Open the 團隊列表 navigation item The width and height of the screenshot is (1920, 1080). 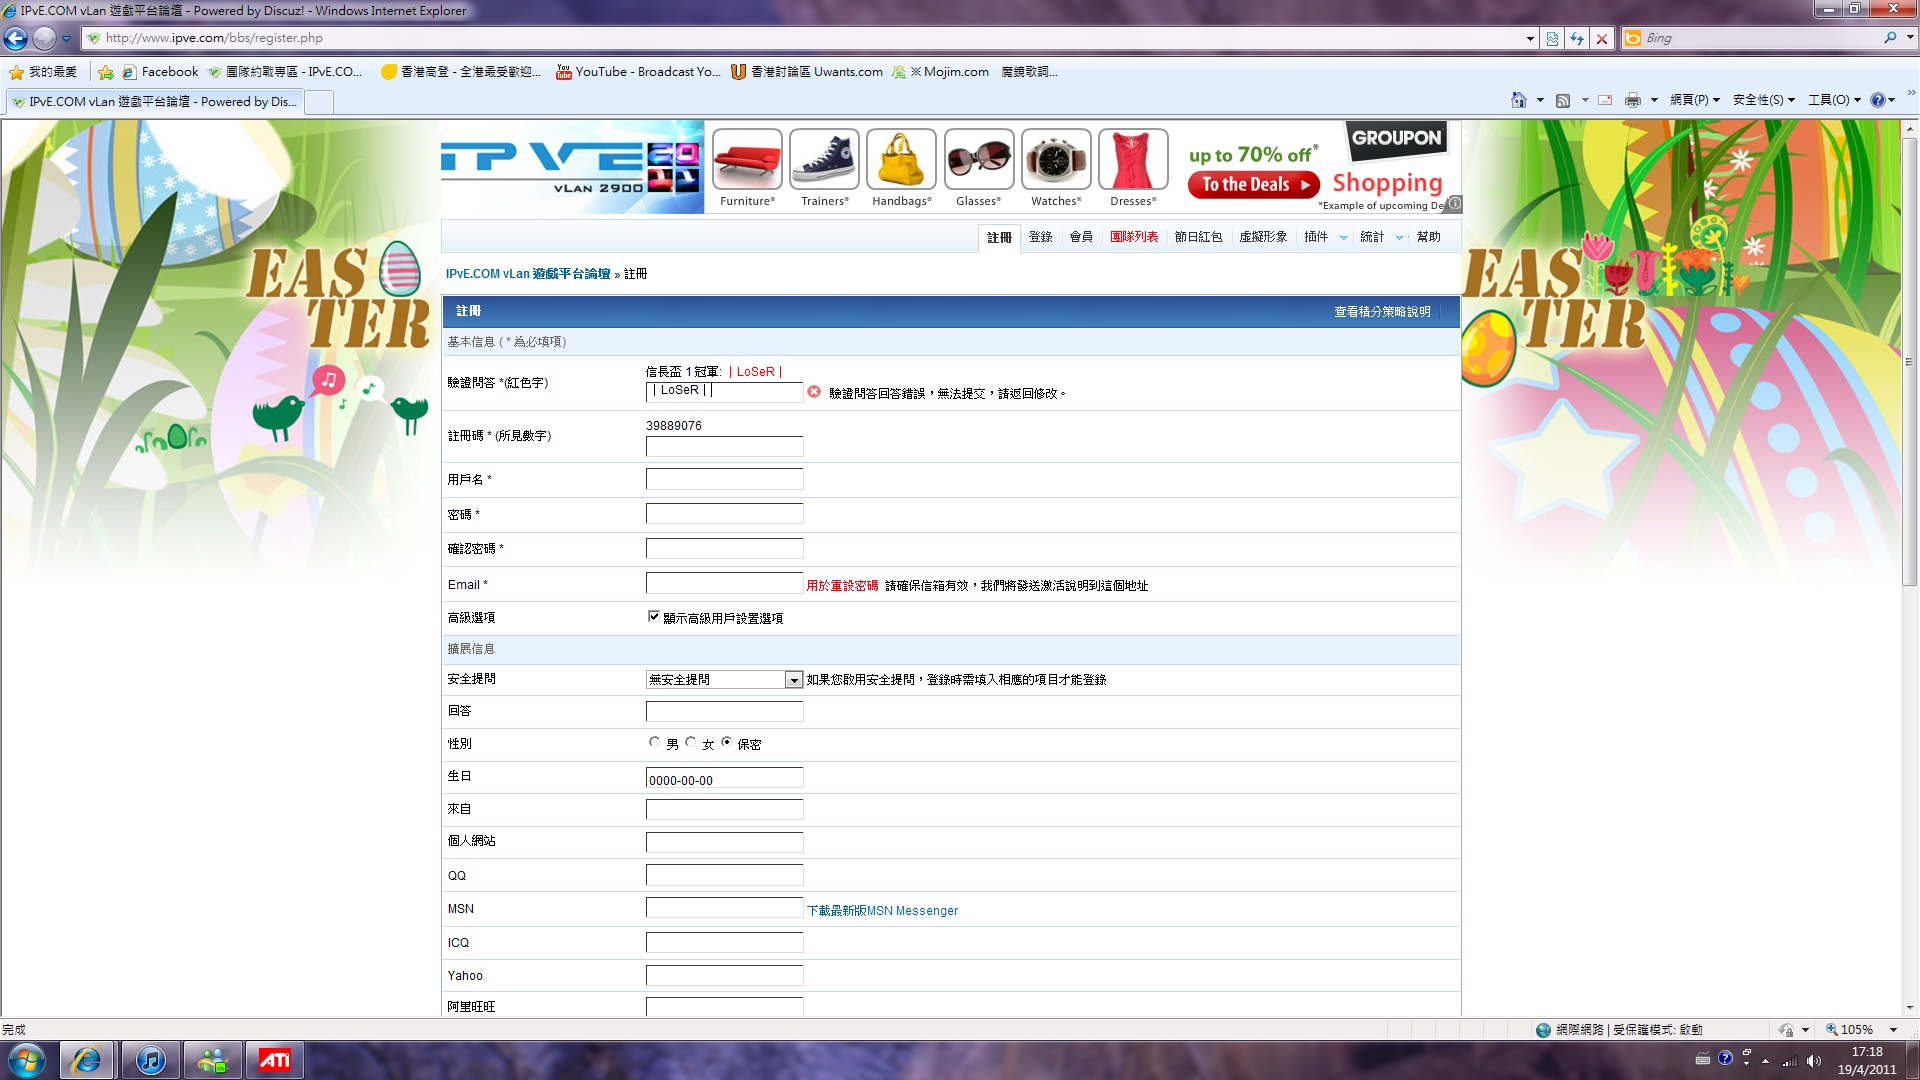[1134, 237]
